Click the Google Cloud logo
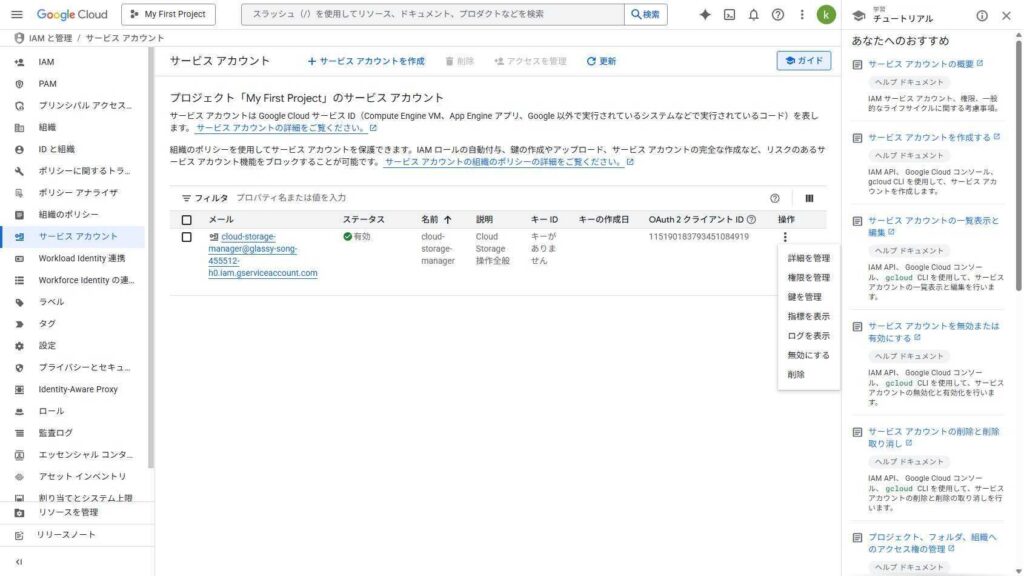 click(x=72, y=14)
